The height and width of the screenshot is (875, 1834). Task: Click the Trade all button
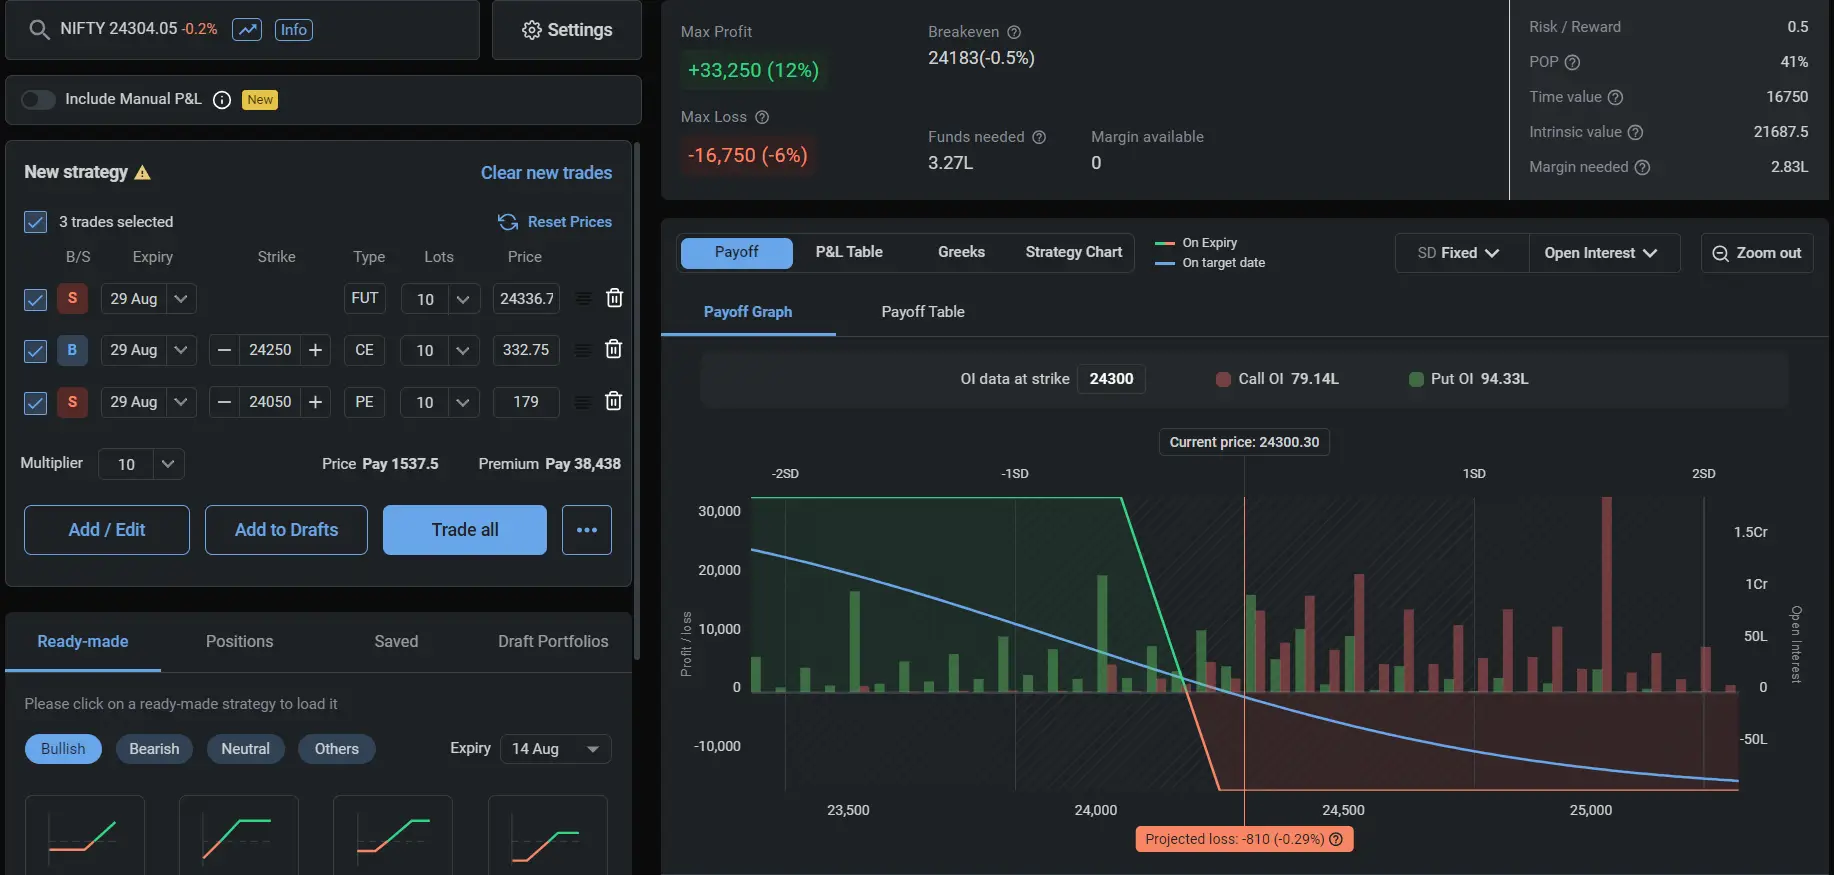[x=465, y=530]
